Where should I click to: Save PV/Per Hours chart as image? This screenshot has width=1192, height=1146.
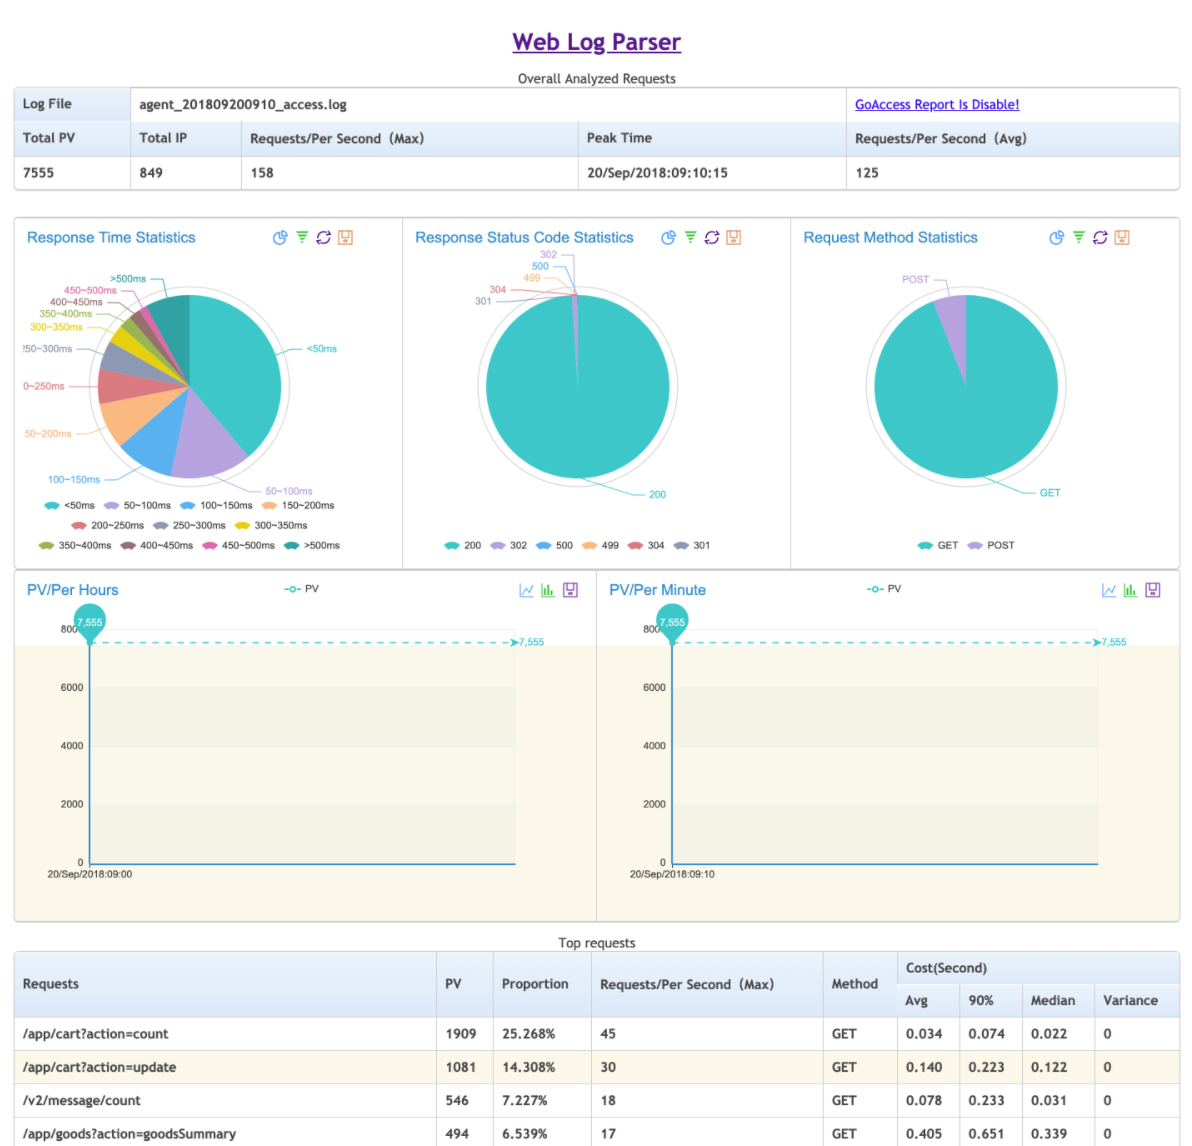pyautogui.click(x=570, y=590)
